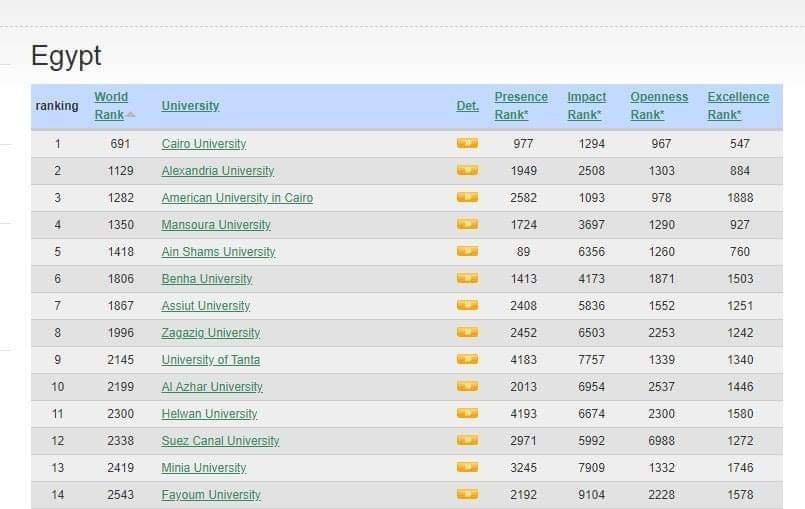Screen dimensions: 805x509
Task: Open Helwan University link
Action: (x=209, y=413)
